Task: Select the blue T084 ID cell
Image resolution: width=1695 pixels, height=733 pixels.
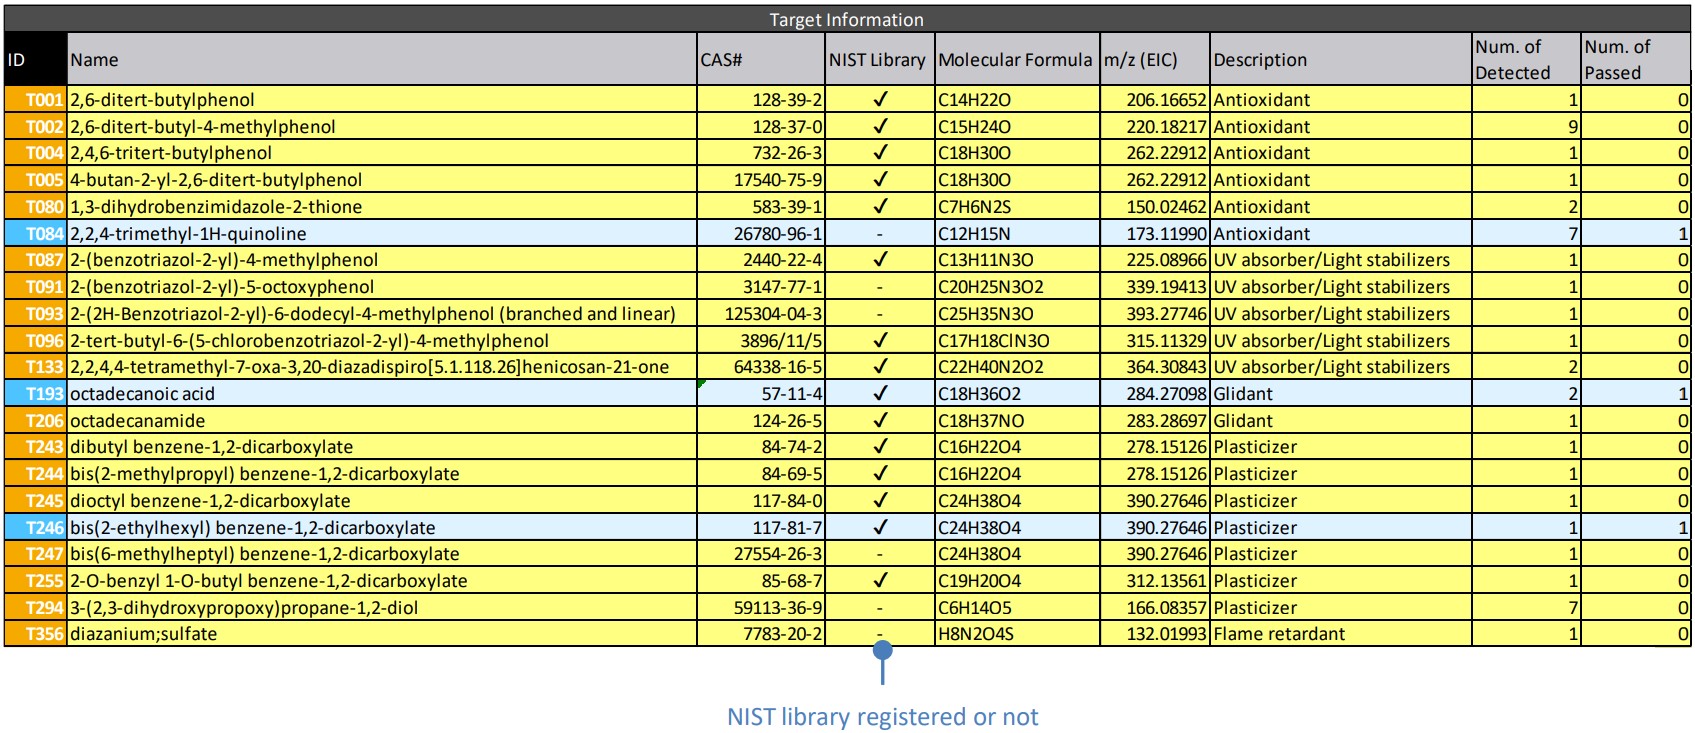Action: coord(37,233)
